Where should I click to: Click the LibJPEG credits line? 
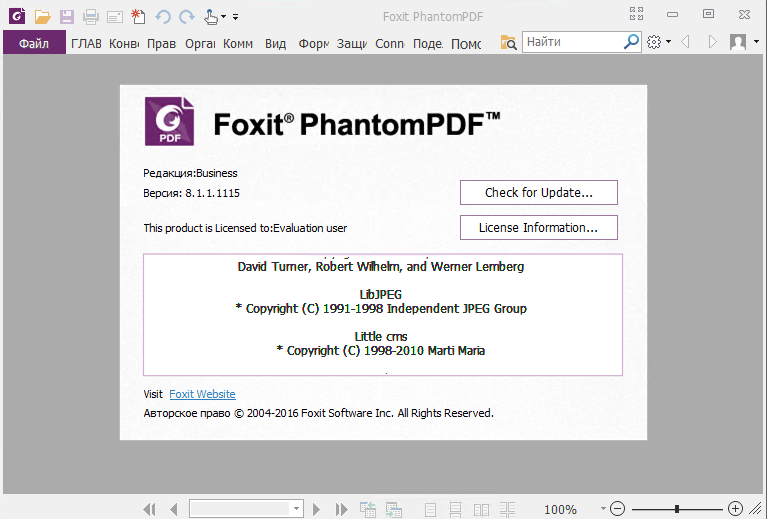[381, 294]
